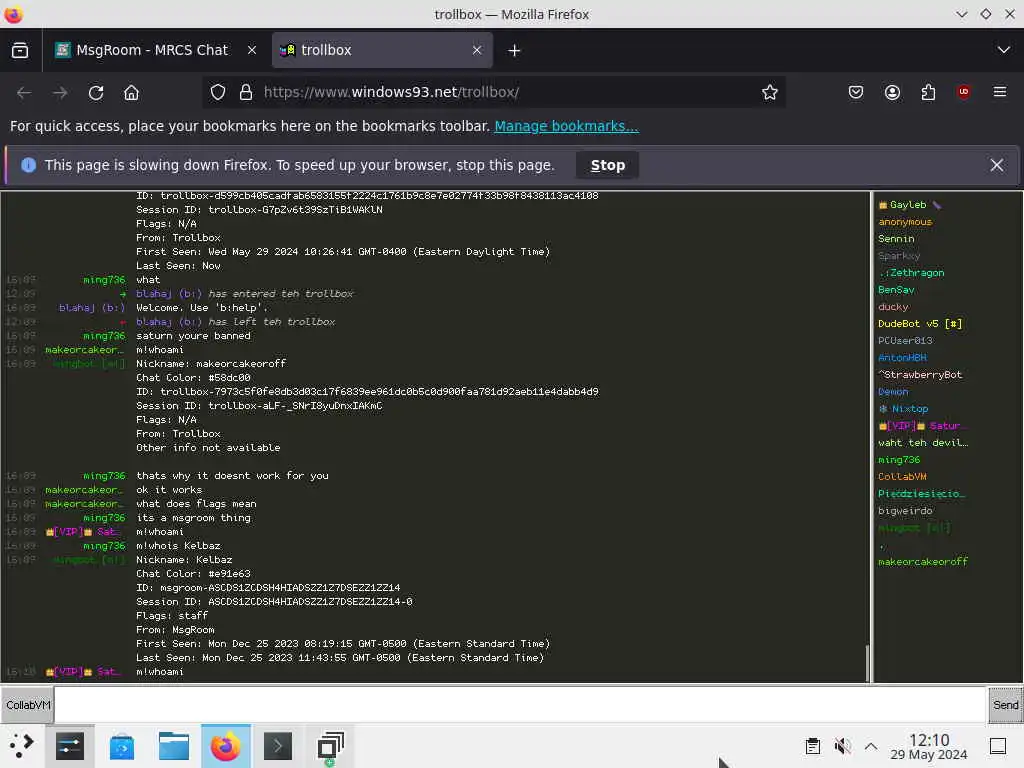Select user Demon in the user list
The image size is (1024, 768).
tap(893, 392)
